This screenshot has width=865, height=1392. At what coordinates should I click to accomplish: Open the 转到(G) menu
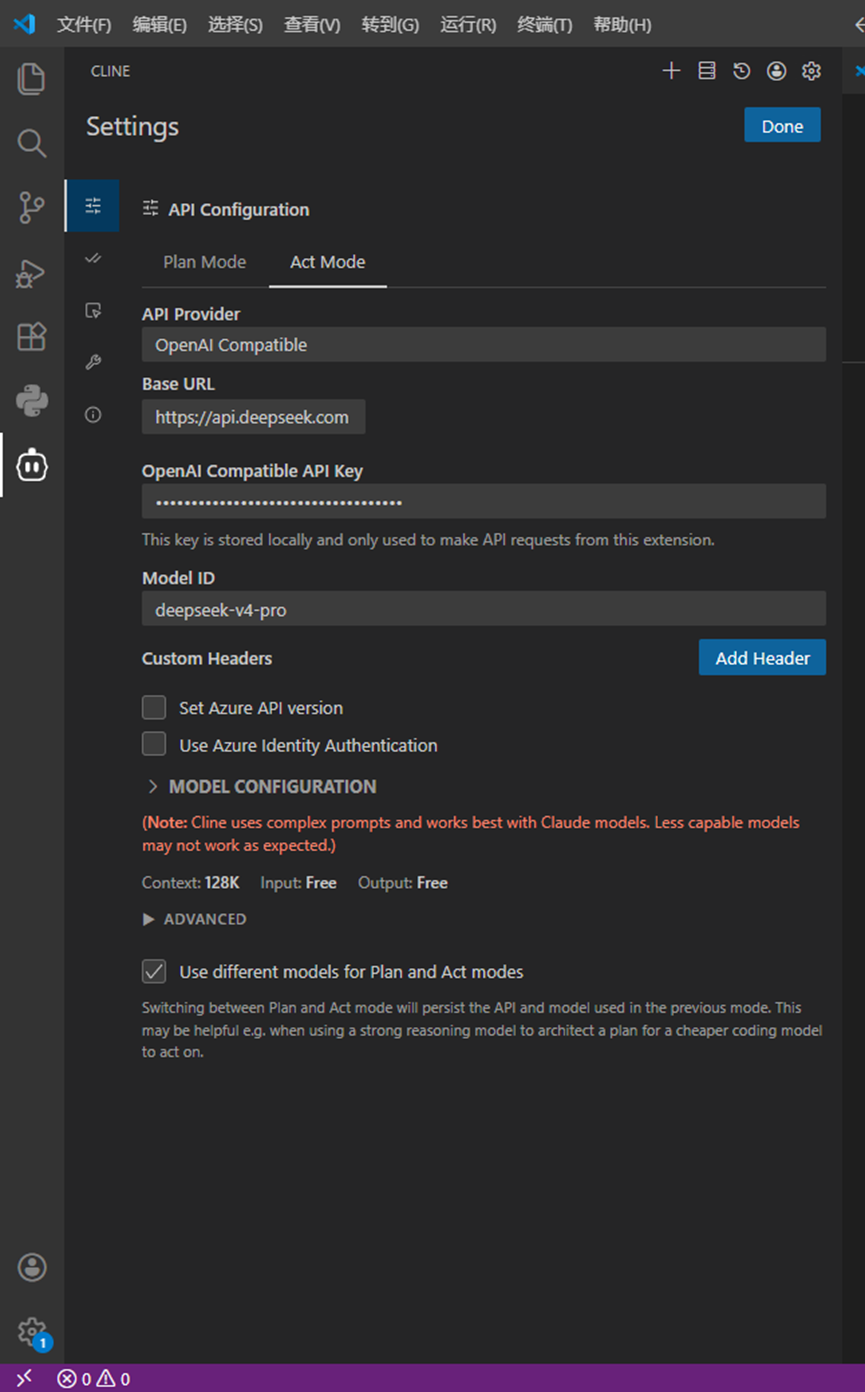pyautogui.click(x=390, y=24)
